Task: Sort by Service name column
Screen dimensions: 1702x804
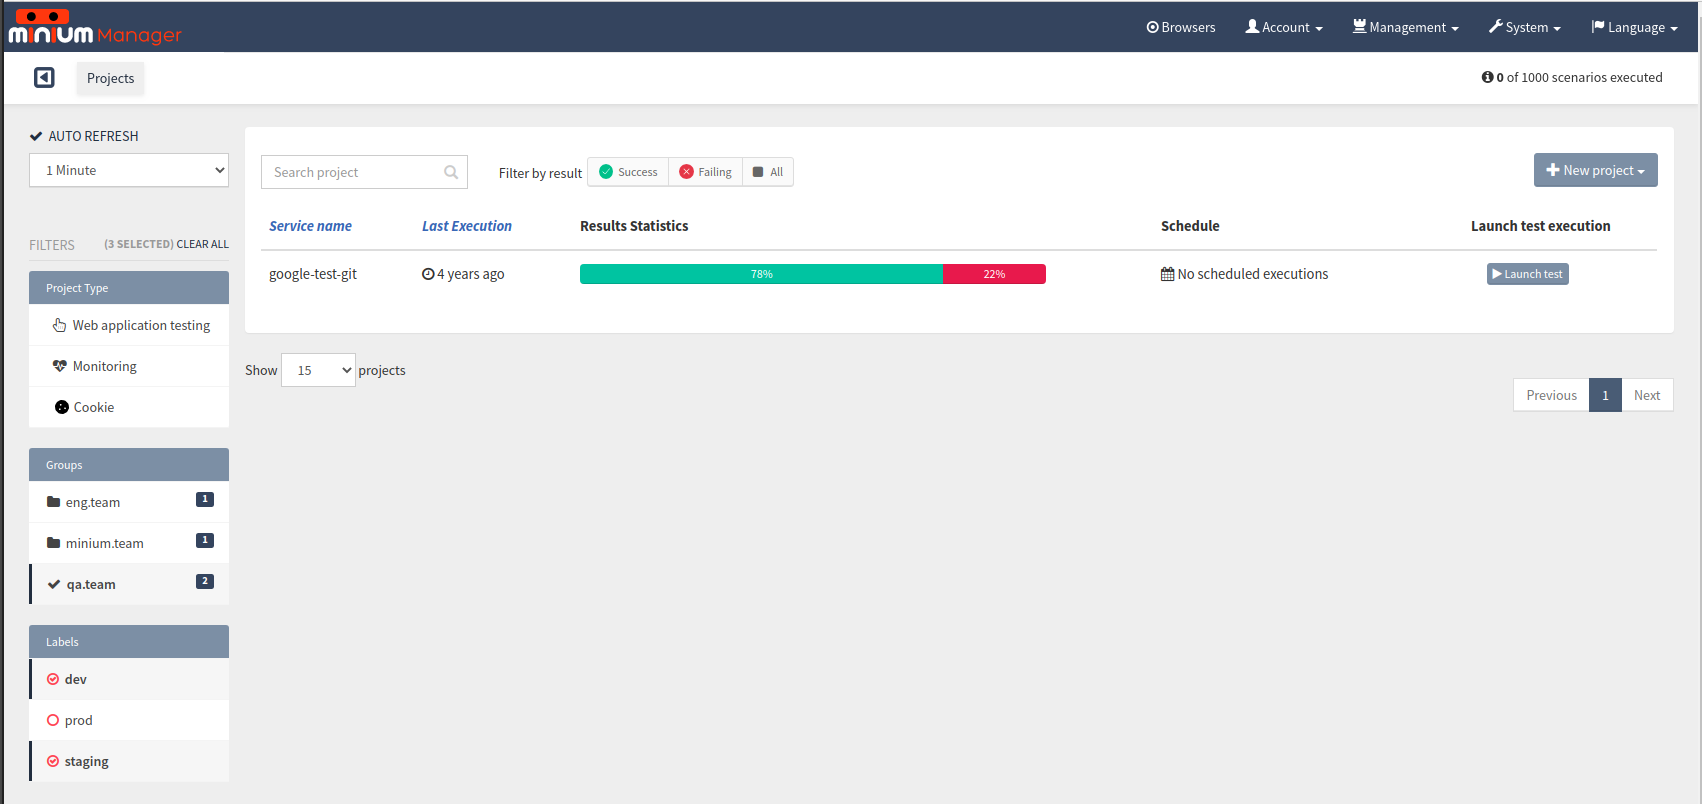Action: (x=310, y=226)
